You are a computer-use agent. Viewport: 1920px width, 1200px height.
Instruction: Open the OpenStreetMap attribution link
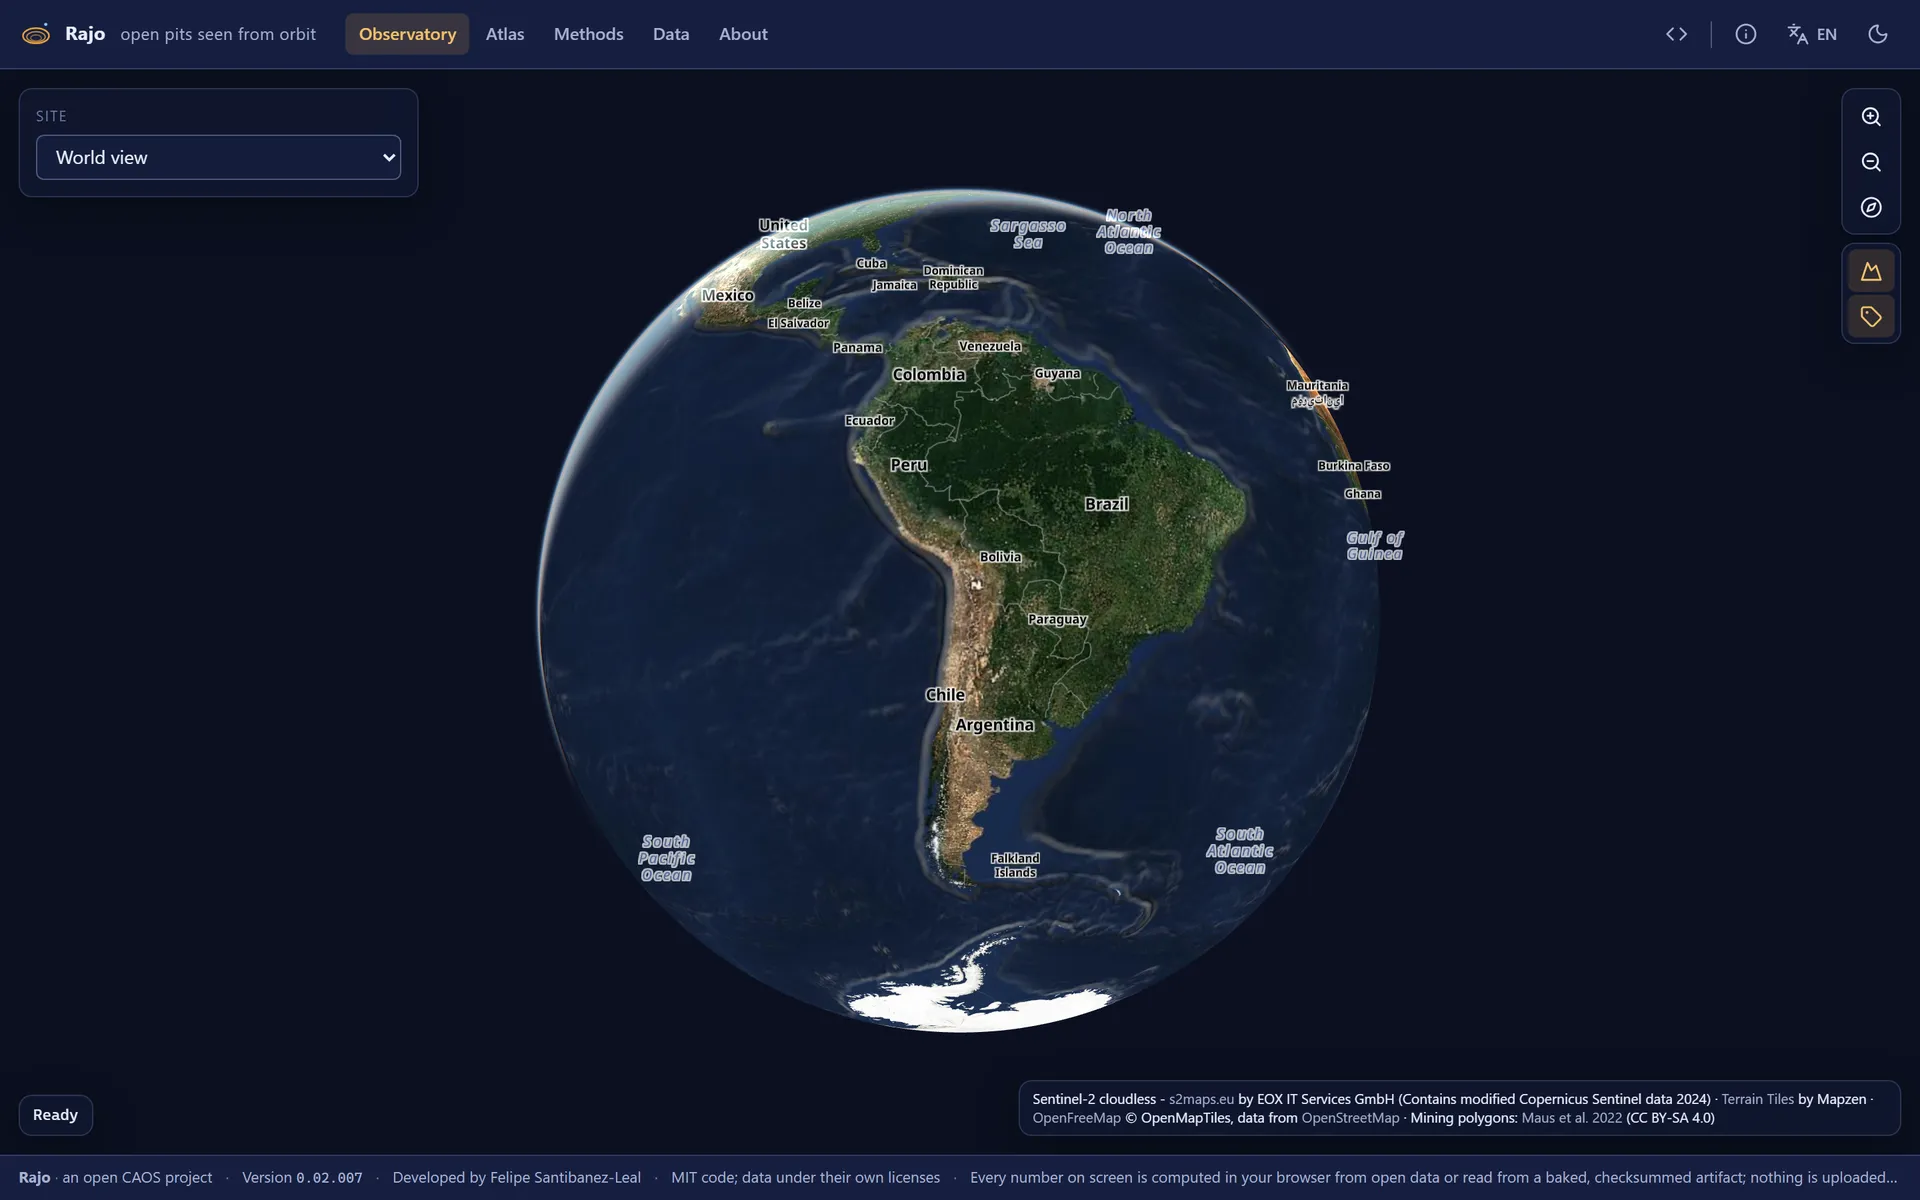click(1350, 1118)
